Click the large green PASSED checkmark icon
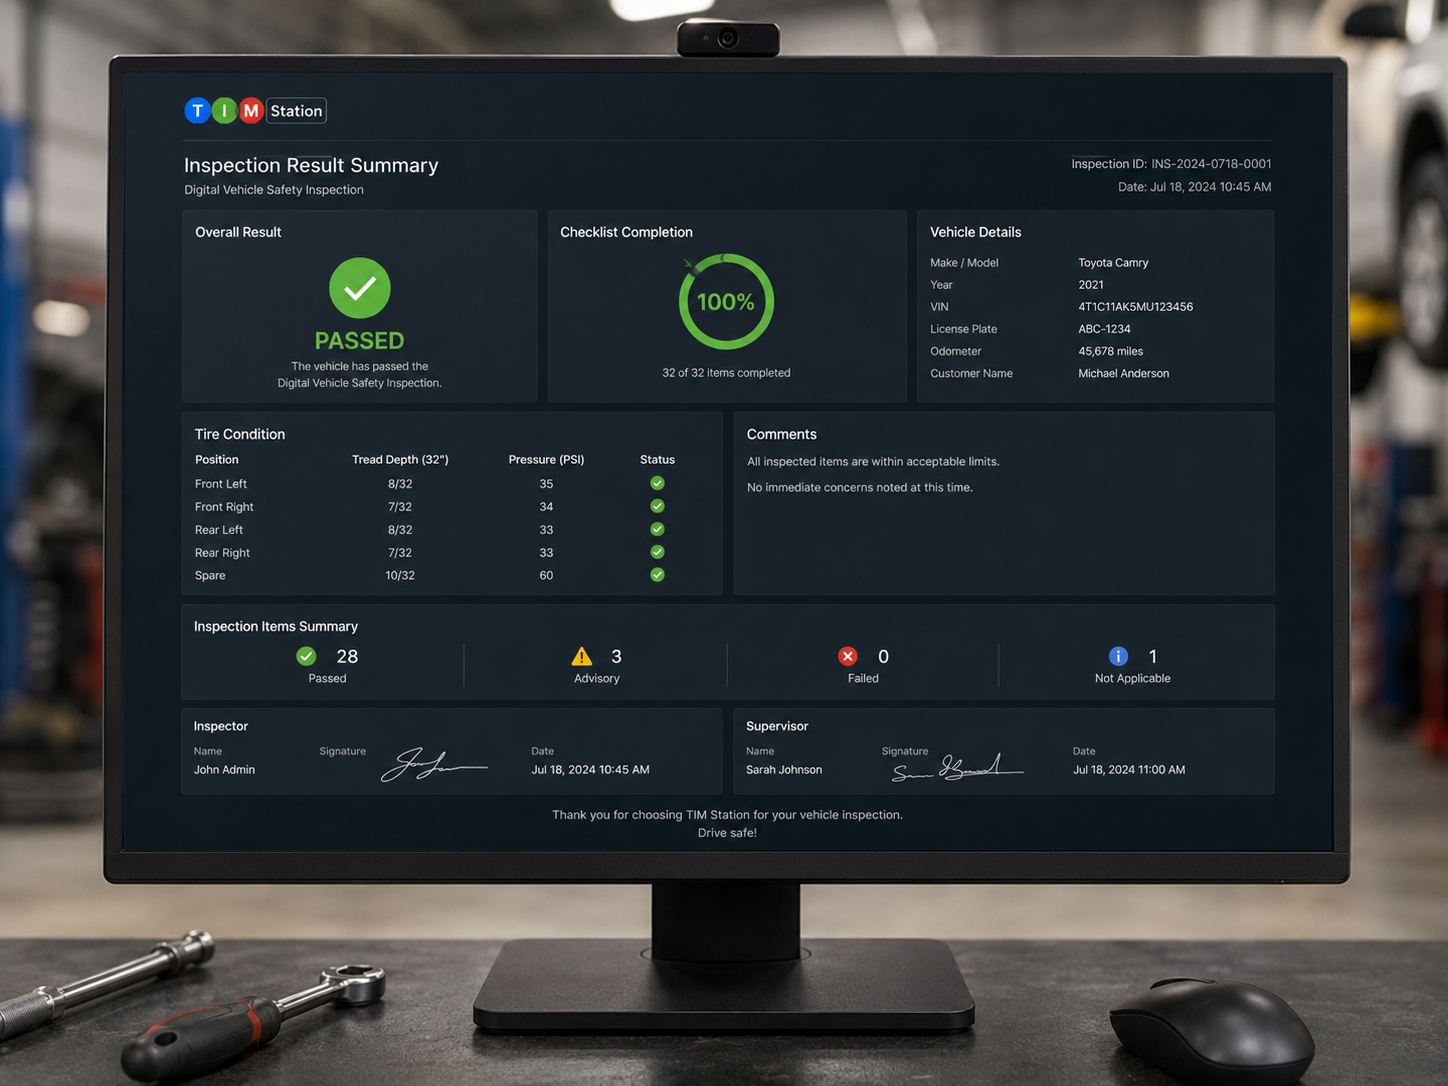Screen dimensions: 1448x1086 coord(360,288)
